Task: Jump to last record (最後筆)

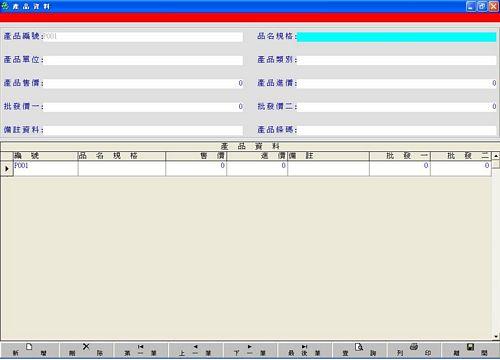Action: (x=304, y=350)
